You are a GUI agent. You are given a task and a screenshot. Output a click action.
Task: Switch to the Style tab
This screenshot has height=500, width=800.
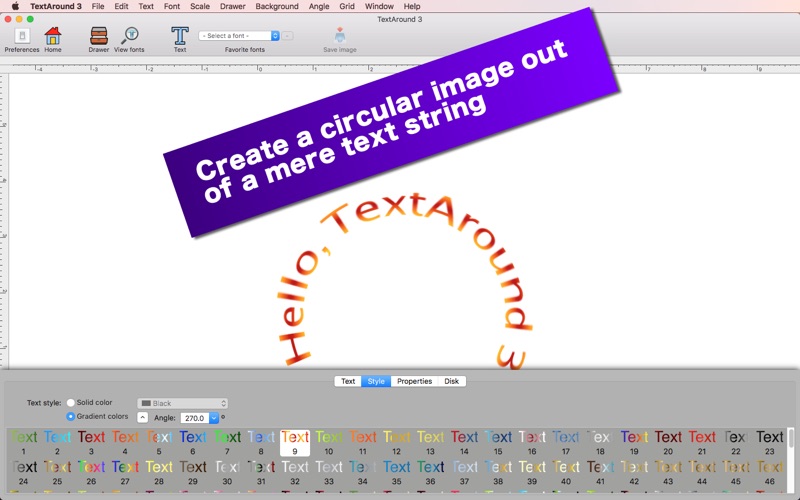coord(376,381)
